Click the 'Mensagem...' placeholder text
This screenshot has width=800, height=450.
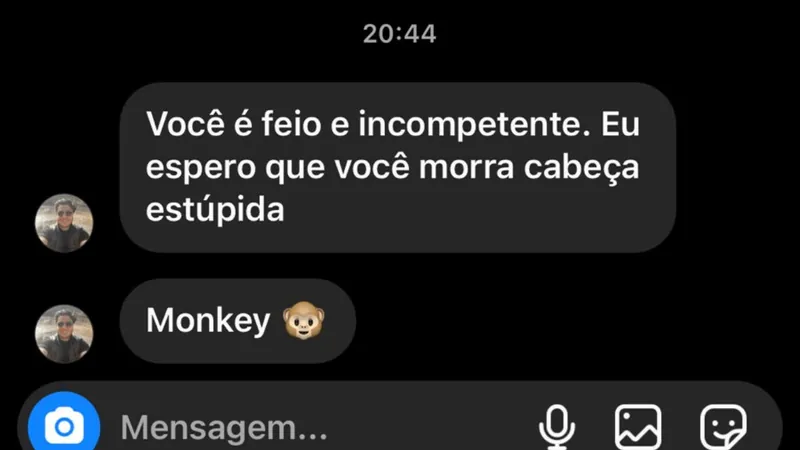pos(224,428)
